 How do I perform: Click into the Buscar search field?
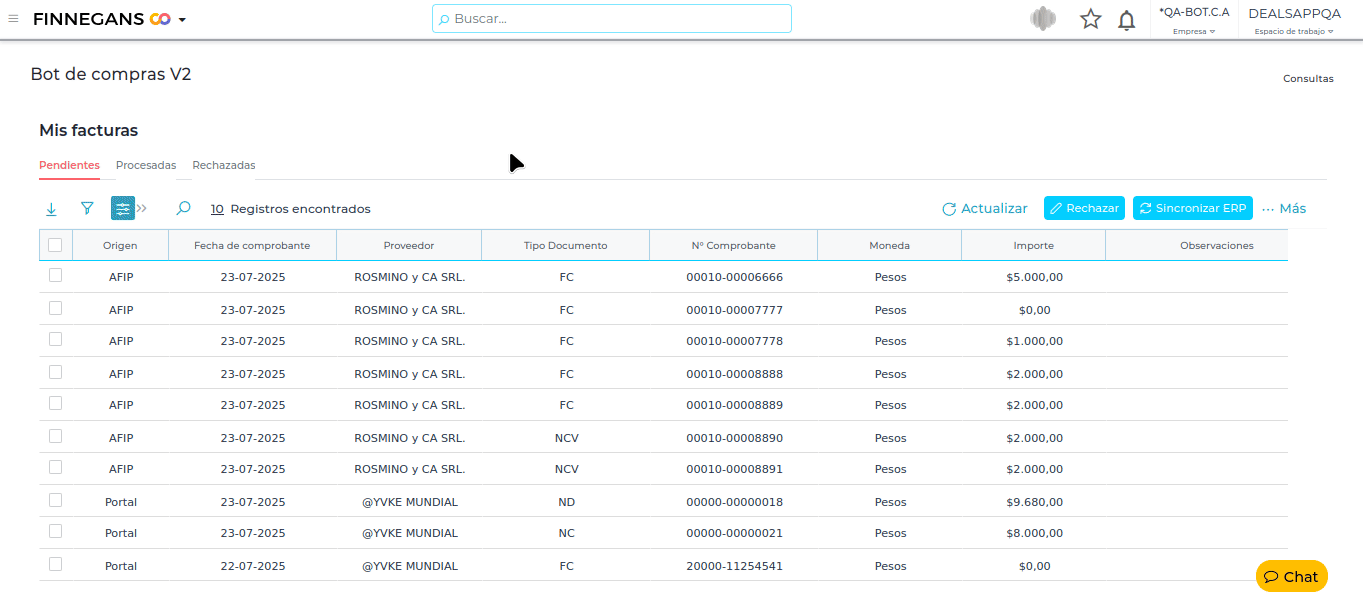click(612, 19)
